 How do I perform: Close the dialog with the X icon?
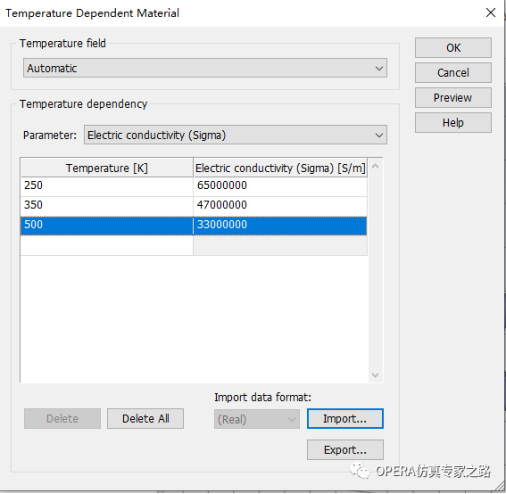pos(490,13)
